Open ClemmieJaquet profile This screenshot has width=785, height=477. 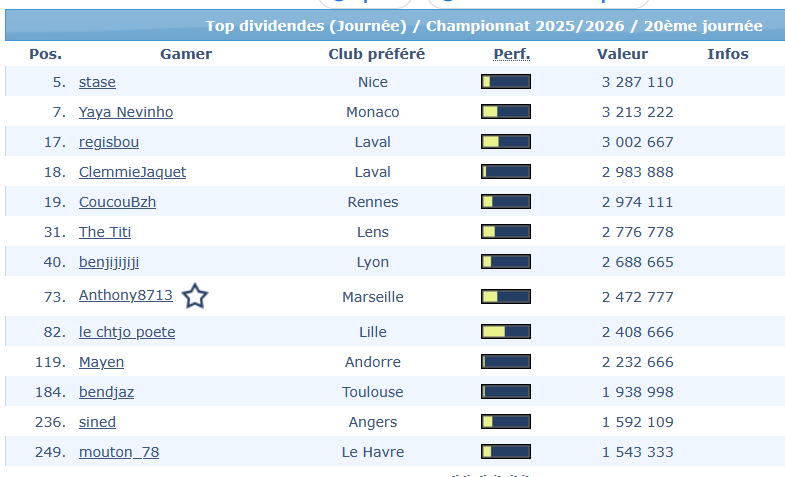pyautogui.click(x=132, y=172)
